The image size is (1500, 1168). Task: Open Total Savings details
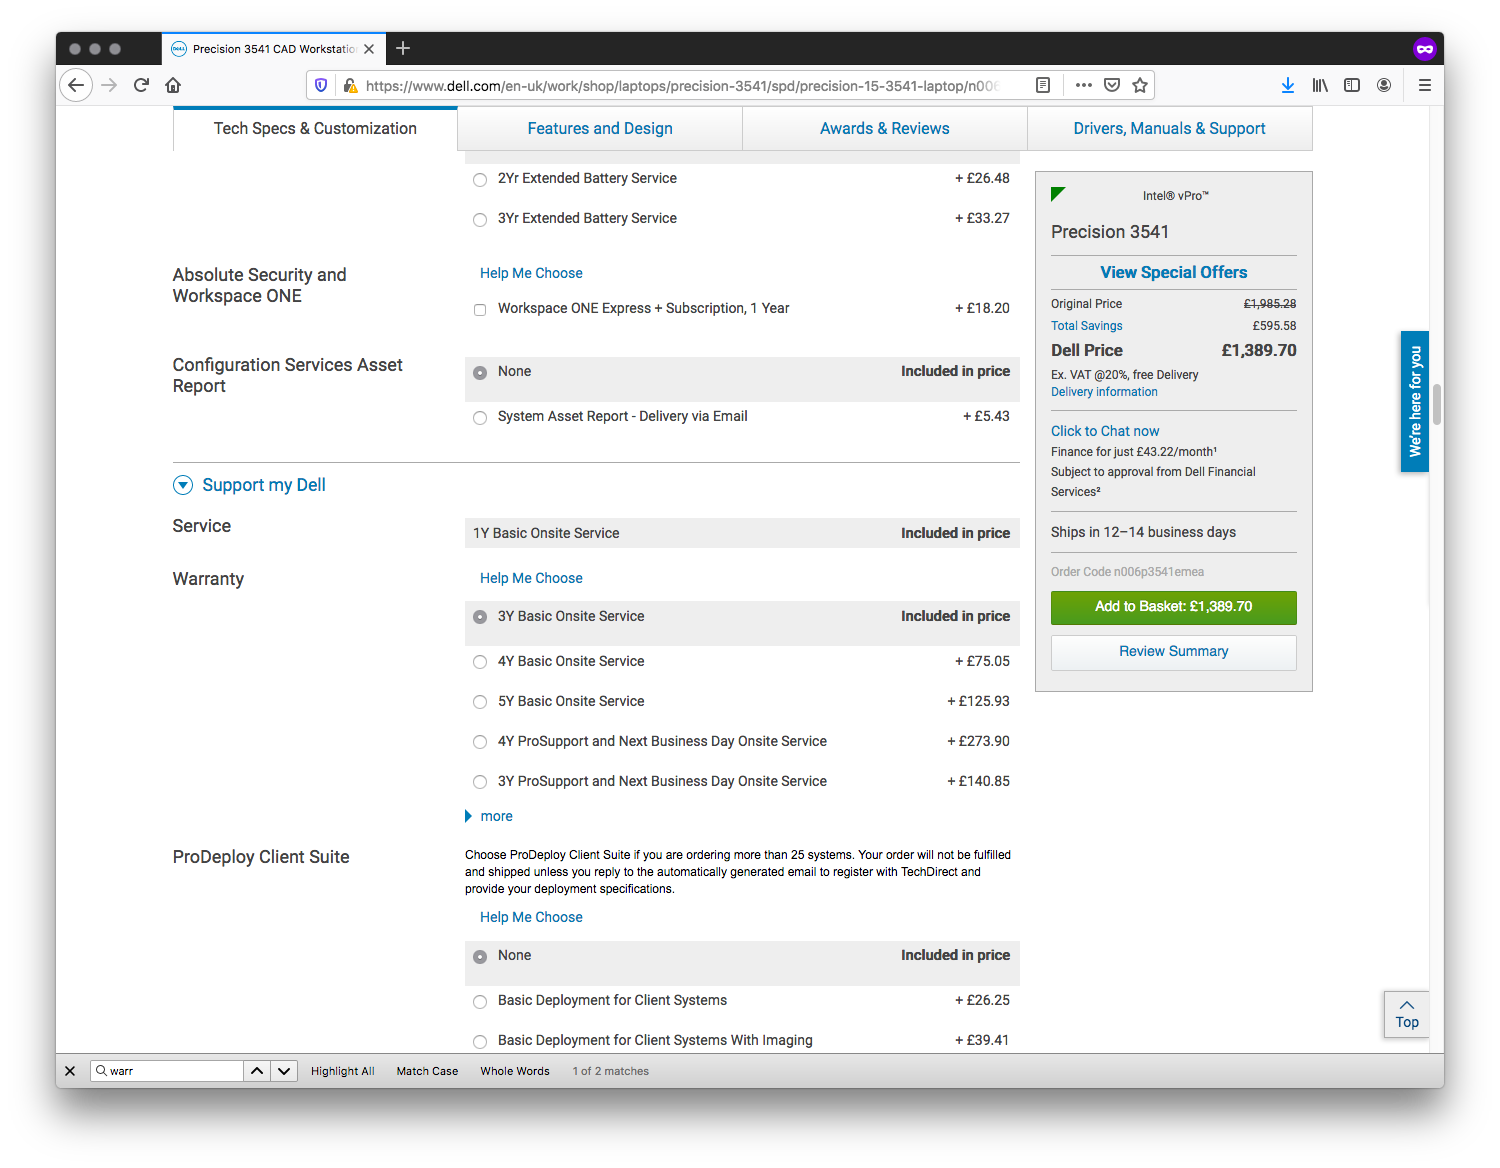pyautogui.click(x=1087, y=326)
